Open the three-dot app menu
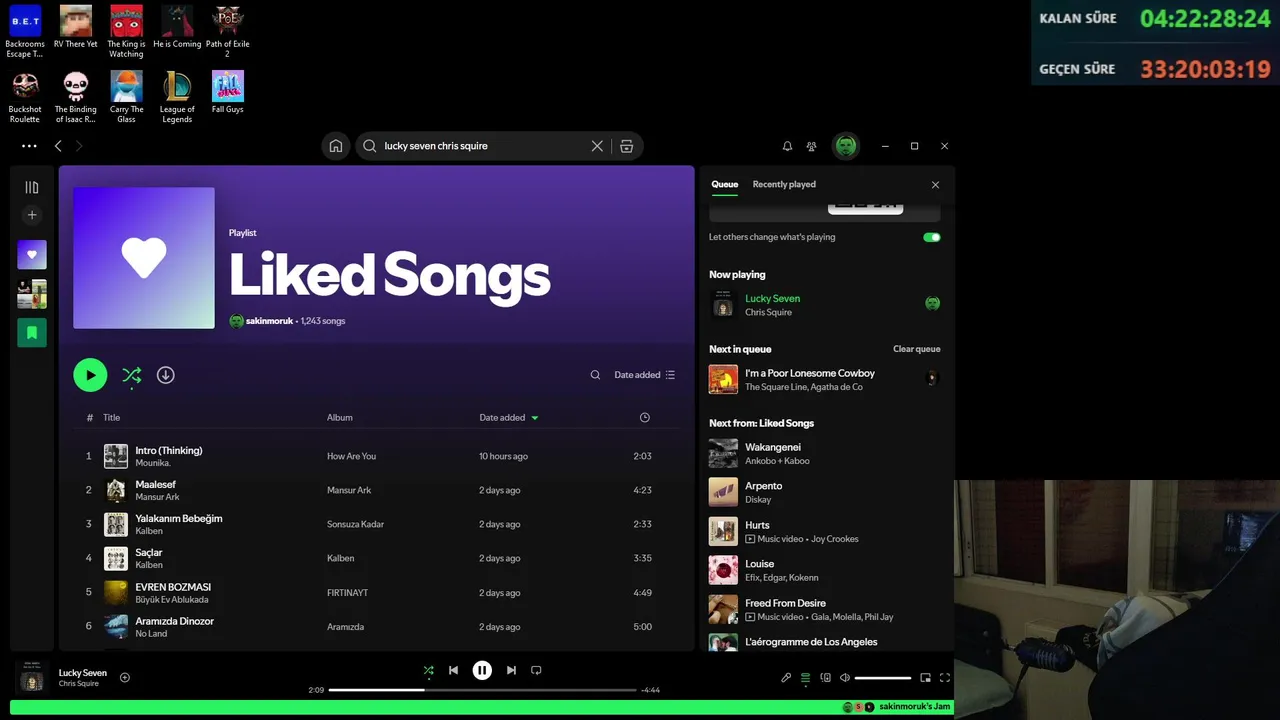 (x=29, y=146)
